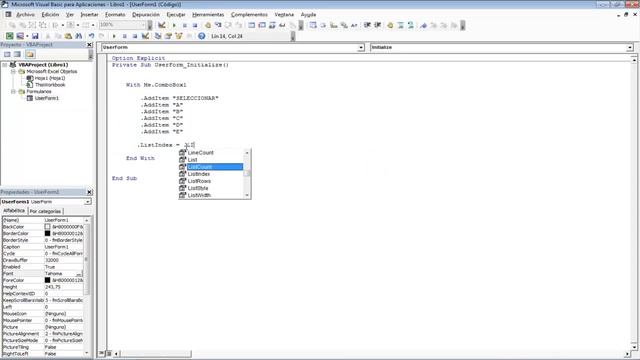Viewport: 640px width, 360px height.
Task: Switch to the Alfabética tab
Action: [x=14, y=211]
